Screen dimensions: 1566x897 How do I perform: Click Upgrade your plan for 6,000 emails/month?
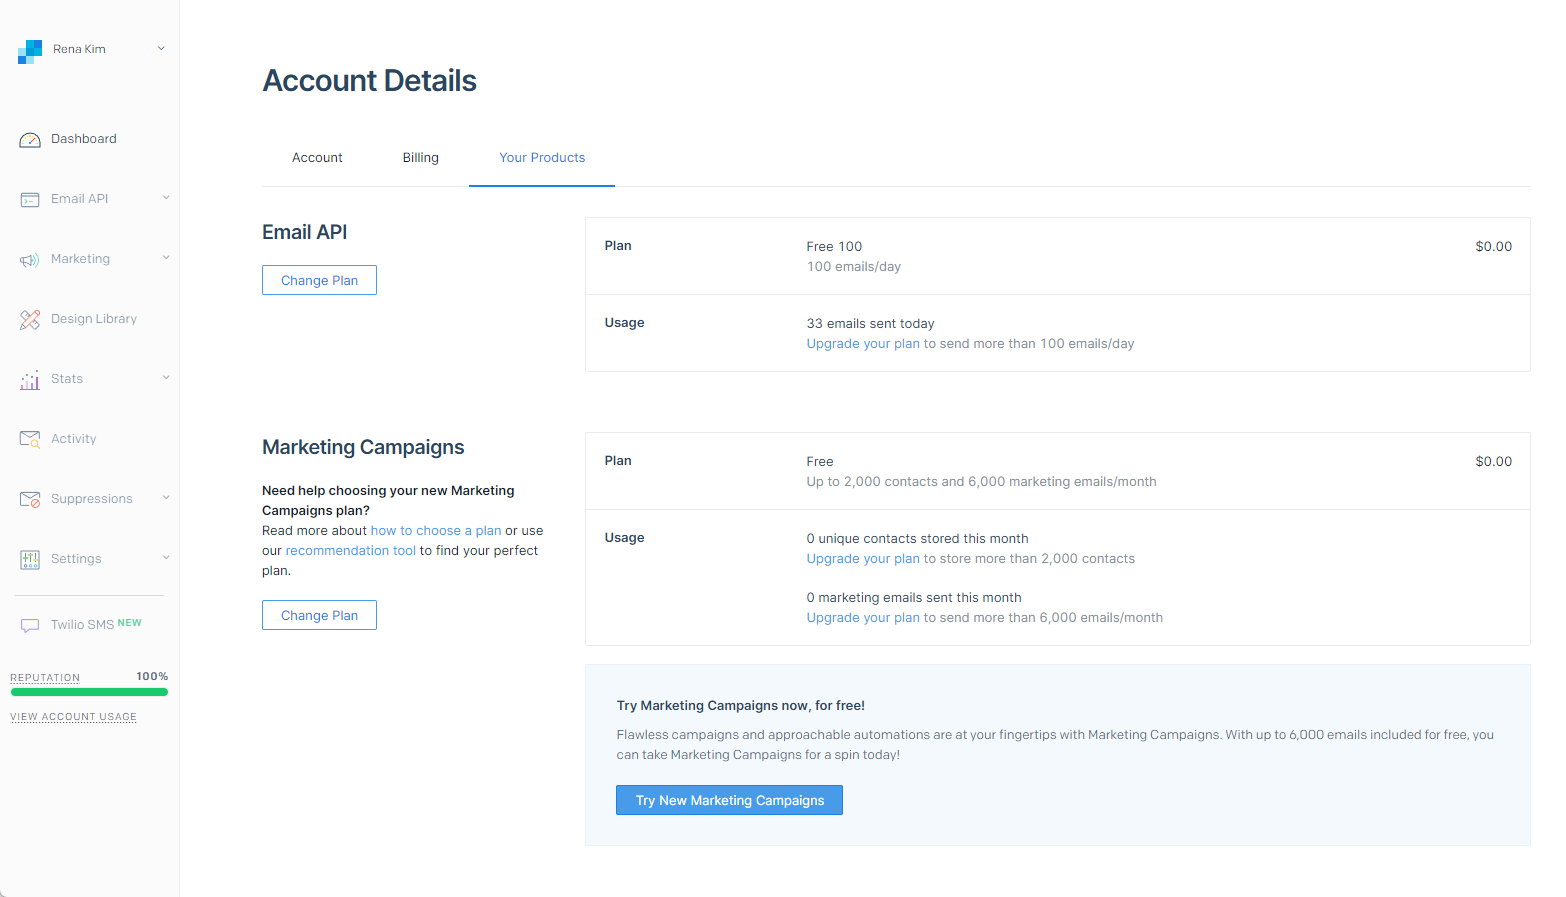pos(863,618)
